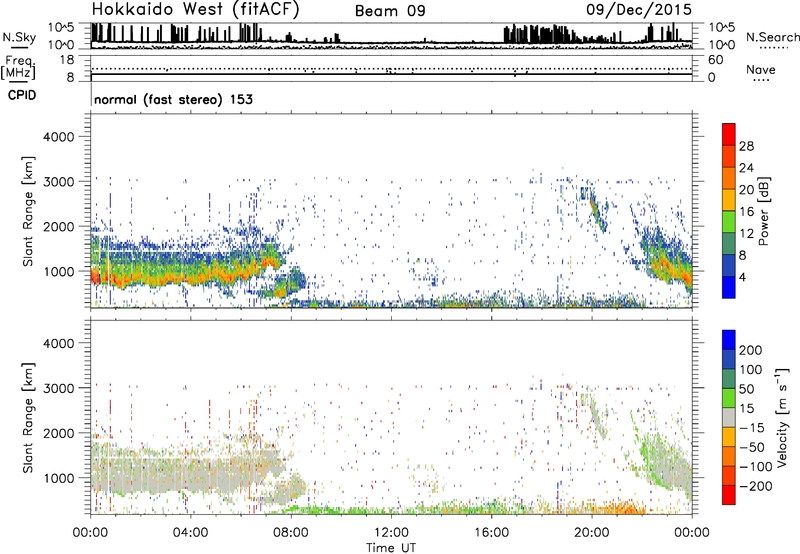Click "Slant Range [km]" label of the velocity panel

tap(28, 417)
